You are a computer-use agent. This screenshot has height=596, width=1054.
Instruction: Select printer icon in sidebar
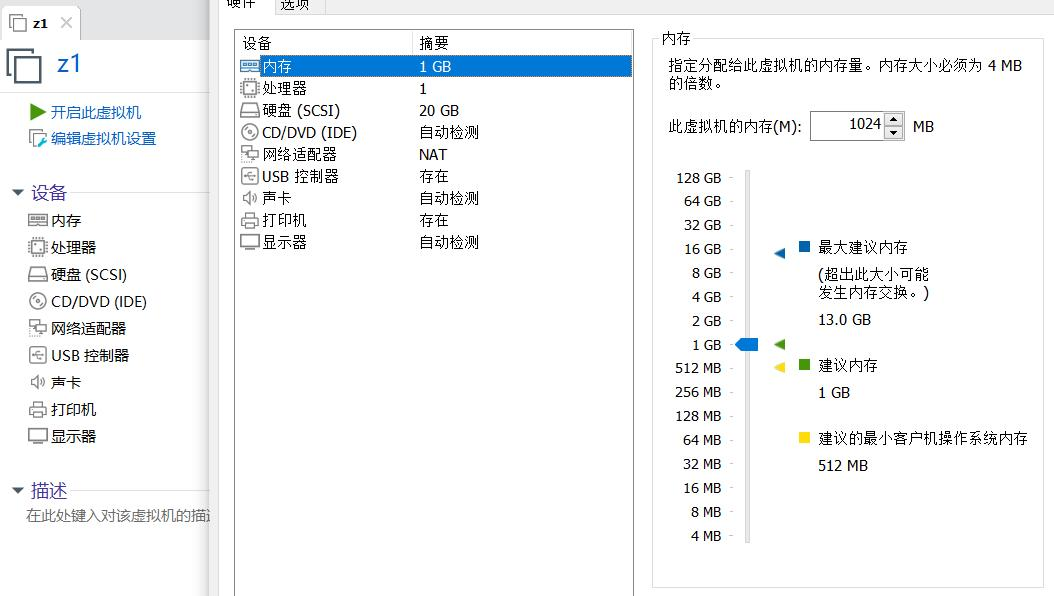point(37,409)
